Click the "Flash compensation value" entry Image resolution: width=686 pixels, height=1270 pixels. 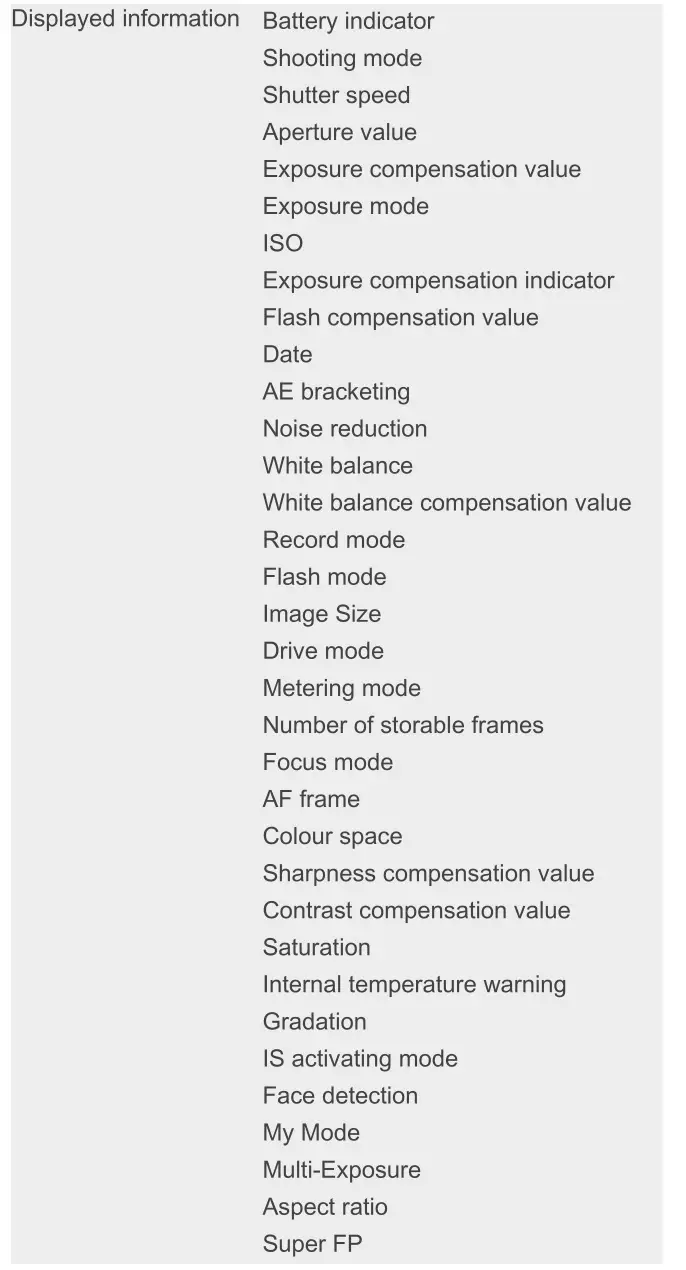tap(400, 317)
